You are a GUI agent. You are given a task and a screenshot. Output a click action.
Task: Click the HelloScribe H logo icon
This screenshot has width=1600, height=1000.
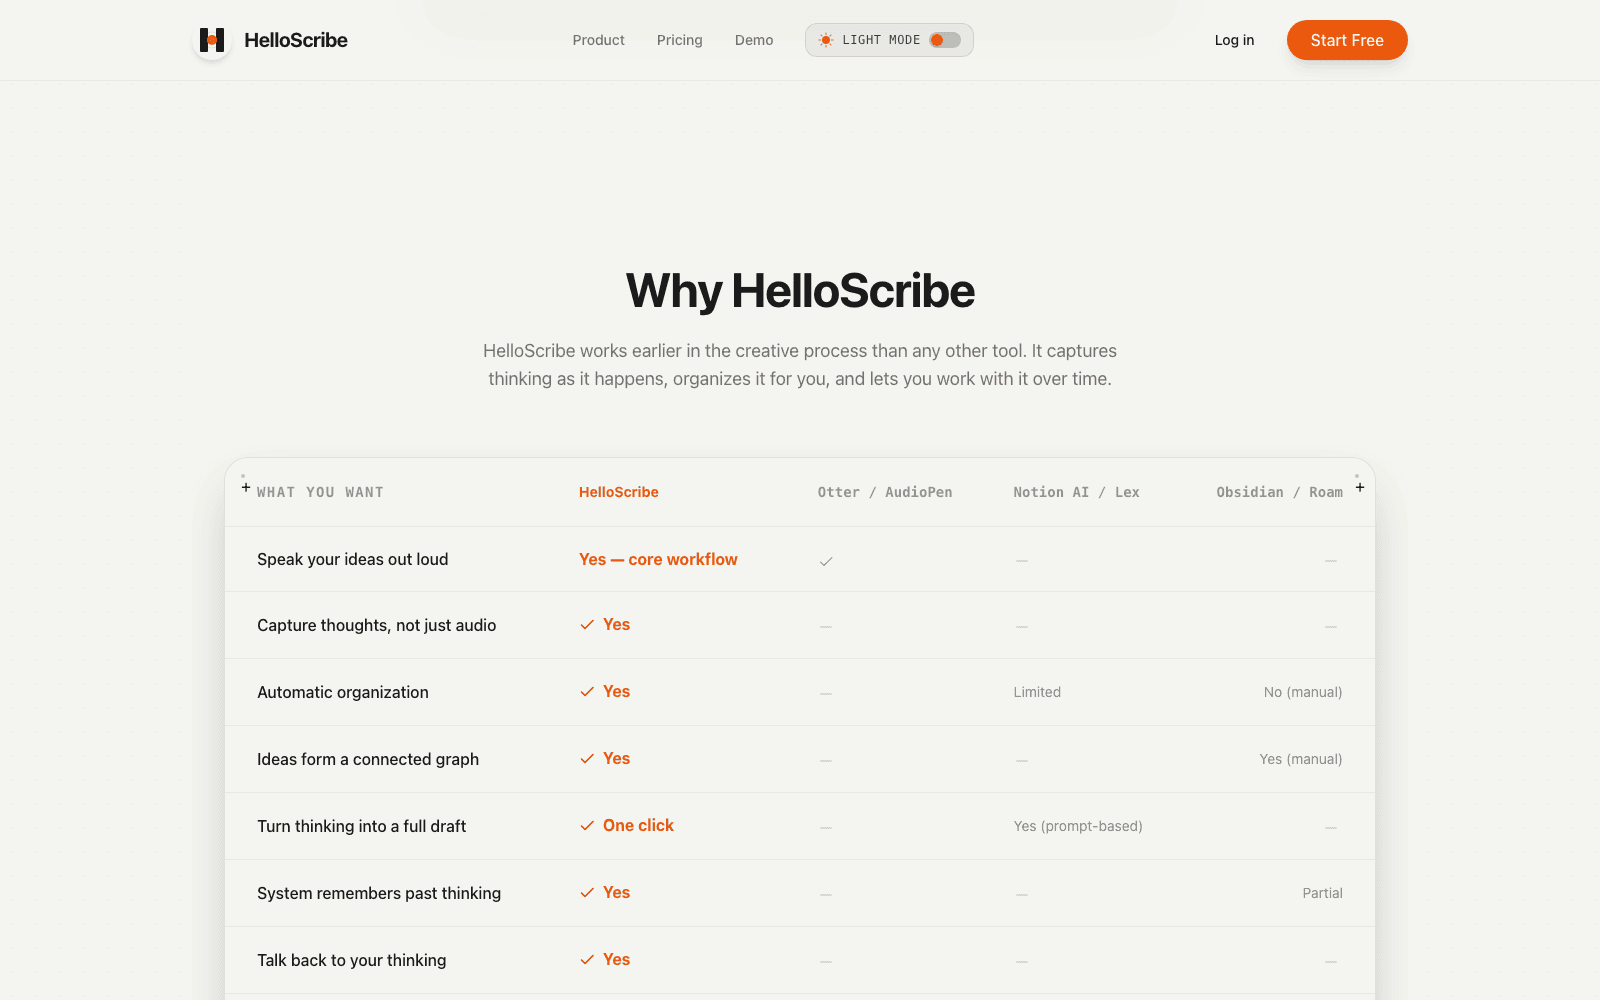(212, 40)
